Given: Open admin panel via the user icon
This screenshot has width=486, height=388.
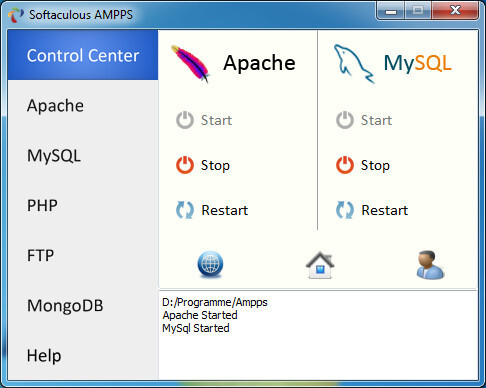Looking at the screenshot, I should pyautogui.click(x=430, y=265).
